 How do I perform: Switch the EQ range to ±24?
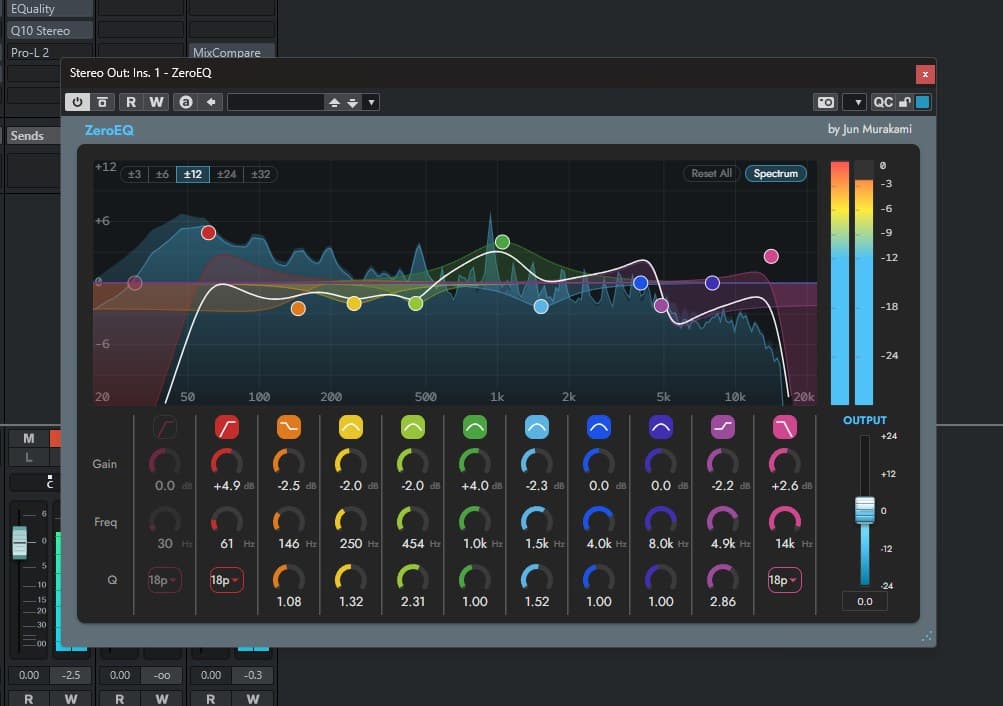(x=227, y=174)
